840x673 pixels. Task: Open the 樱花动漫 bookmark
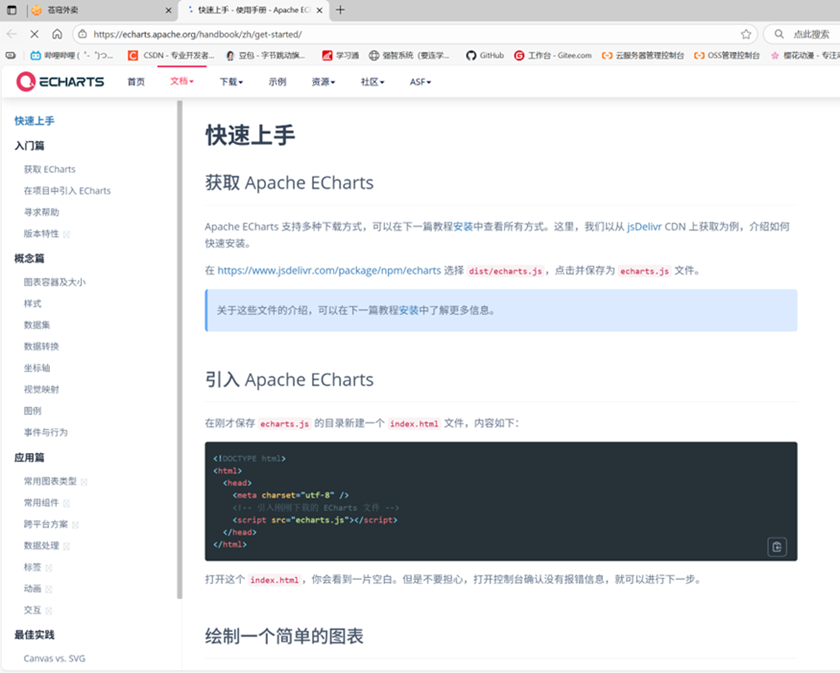(805, 55)
